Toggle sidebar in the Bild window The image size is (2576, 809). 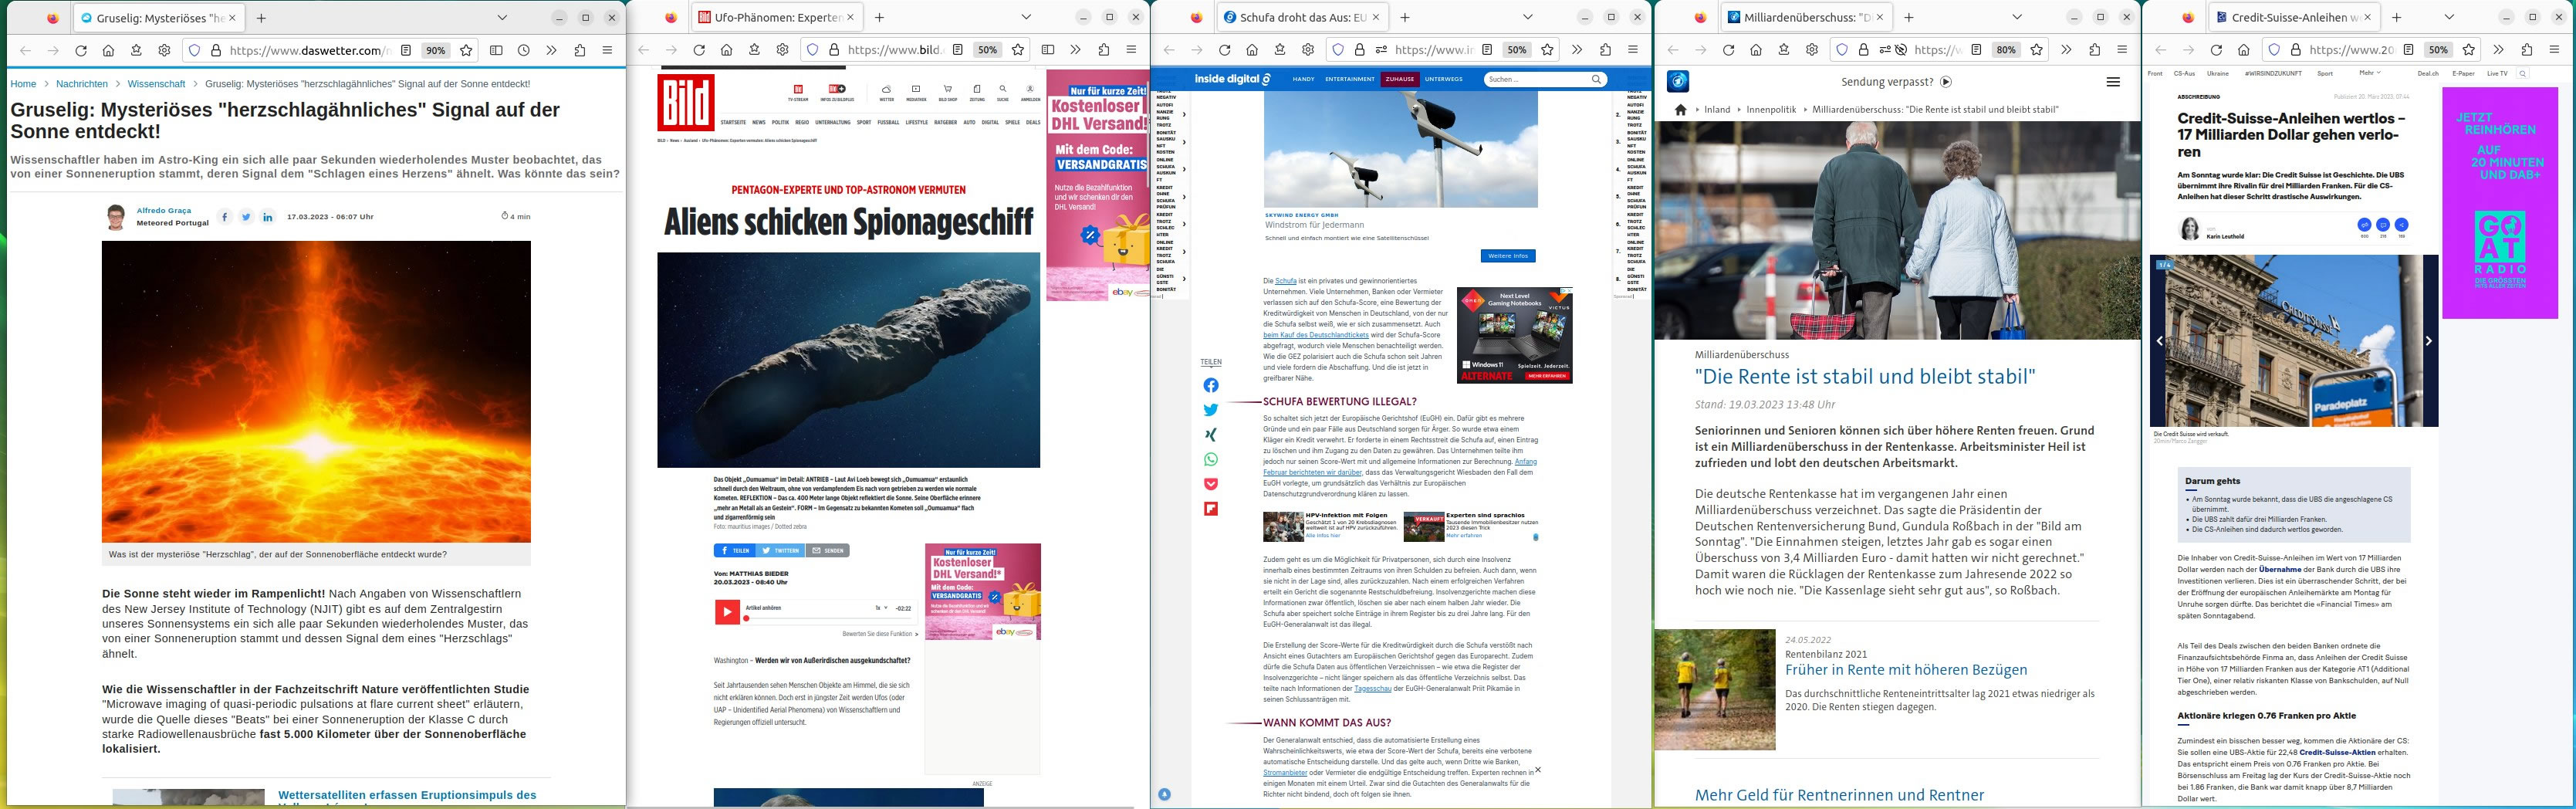tap(1048, 50)
